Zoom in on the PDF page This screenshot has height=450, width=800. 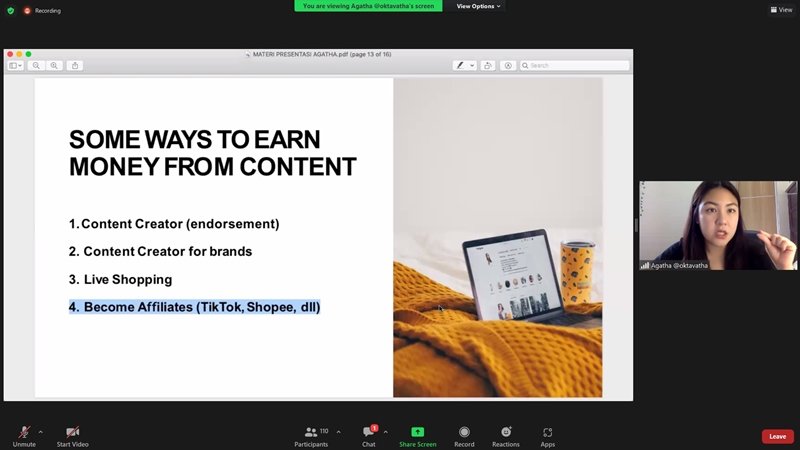tap(54, 65)
